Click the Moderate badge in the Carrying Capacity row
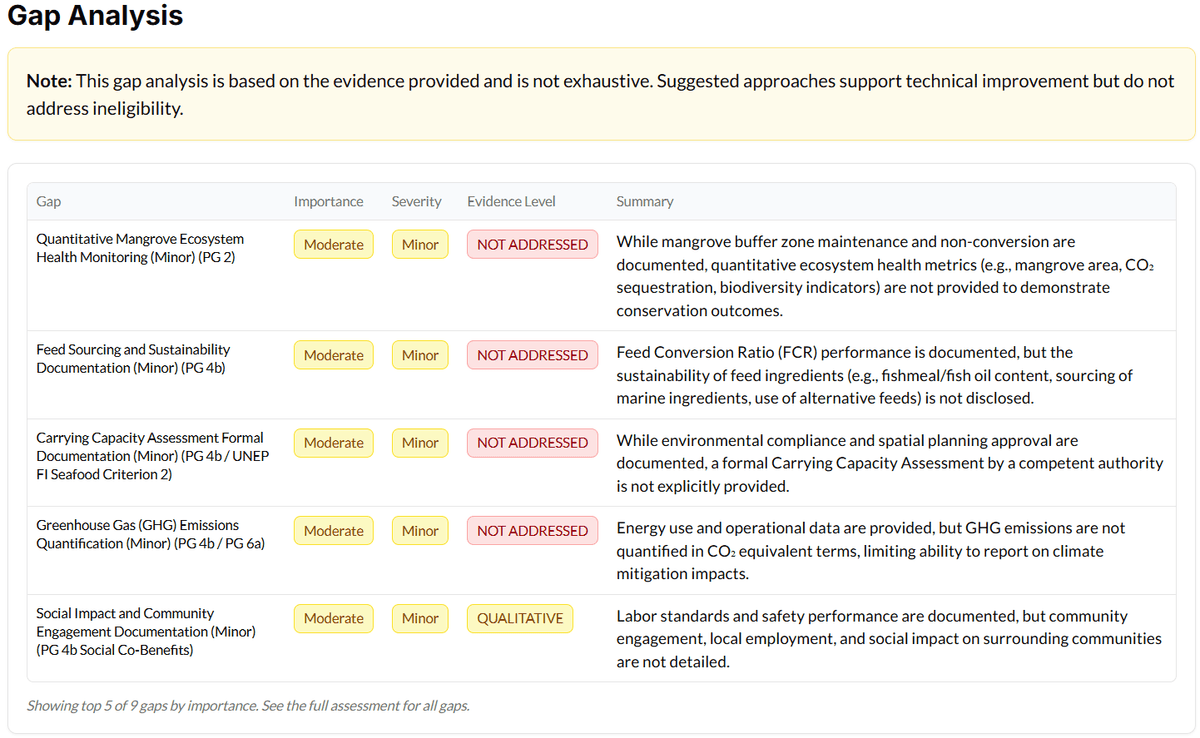This screenshot has height=738, width=1200. pos(334,443)
